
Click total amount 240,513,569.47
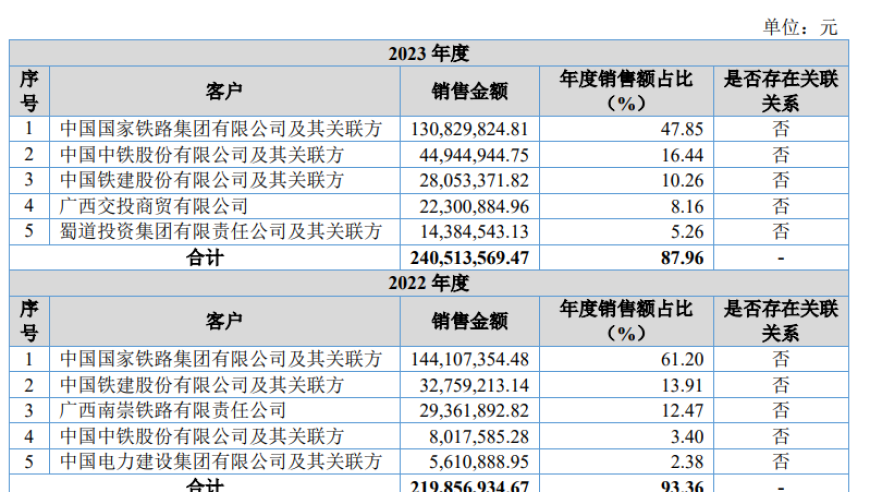(x=469, y=258)
